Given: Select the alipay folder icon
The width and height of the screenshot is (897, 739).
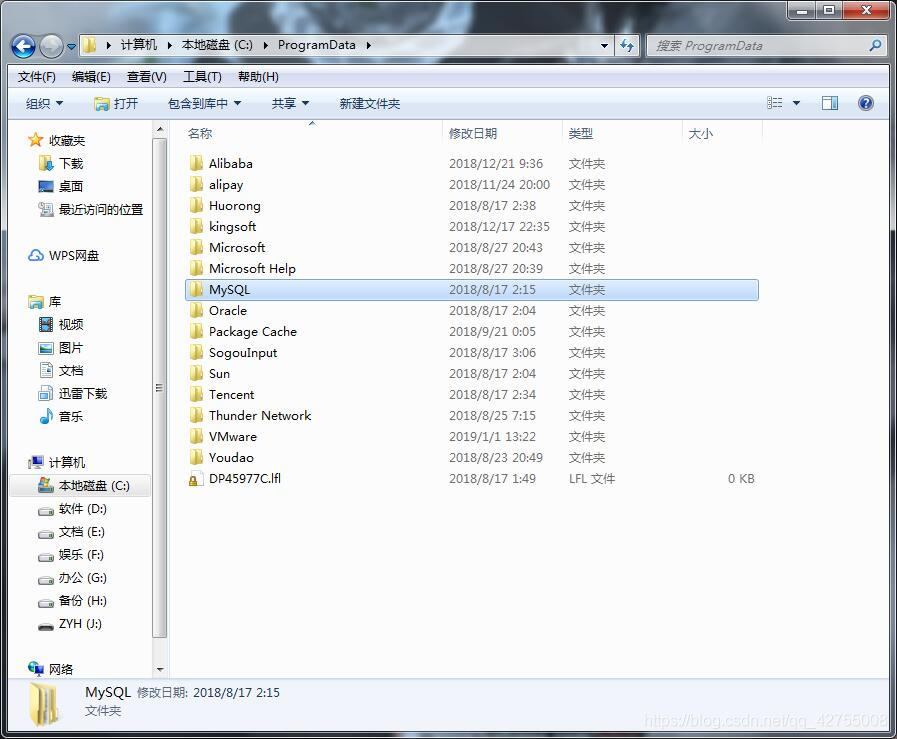Looking at the screenshot, I should click(x=196, y=184).
